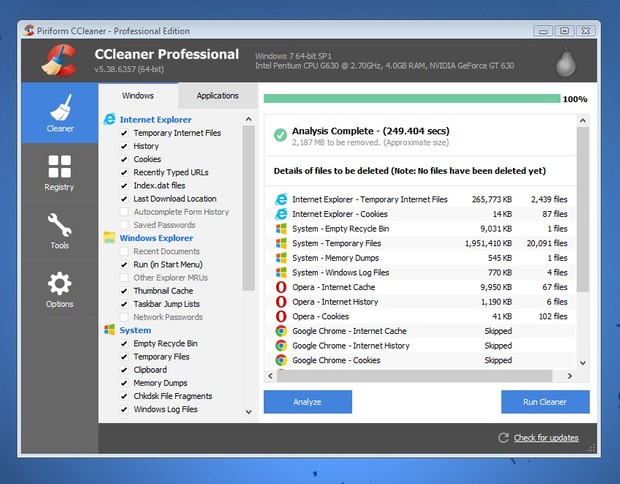
Task: Click Windows icon beside Windows Log Files result
Action: pos(281,272)
